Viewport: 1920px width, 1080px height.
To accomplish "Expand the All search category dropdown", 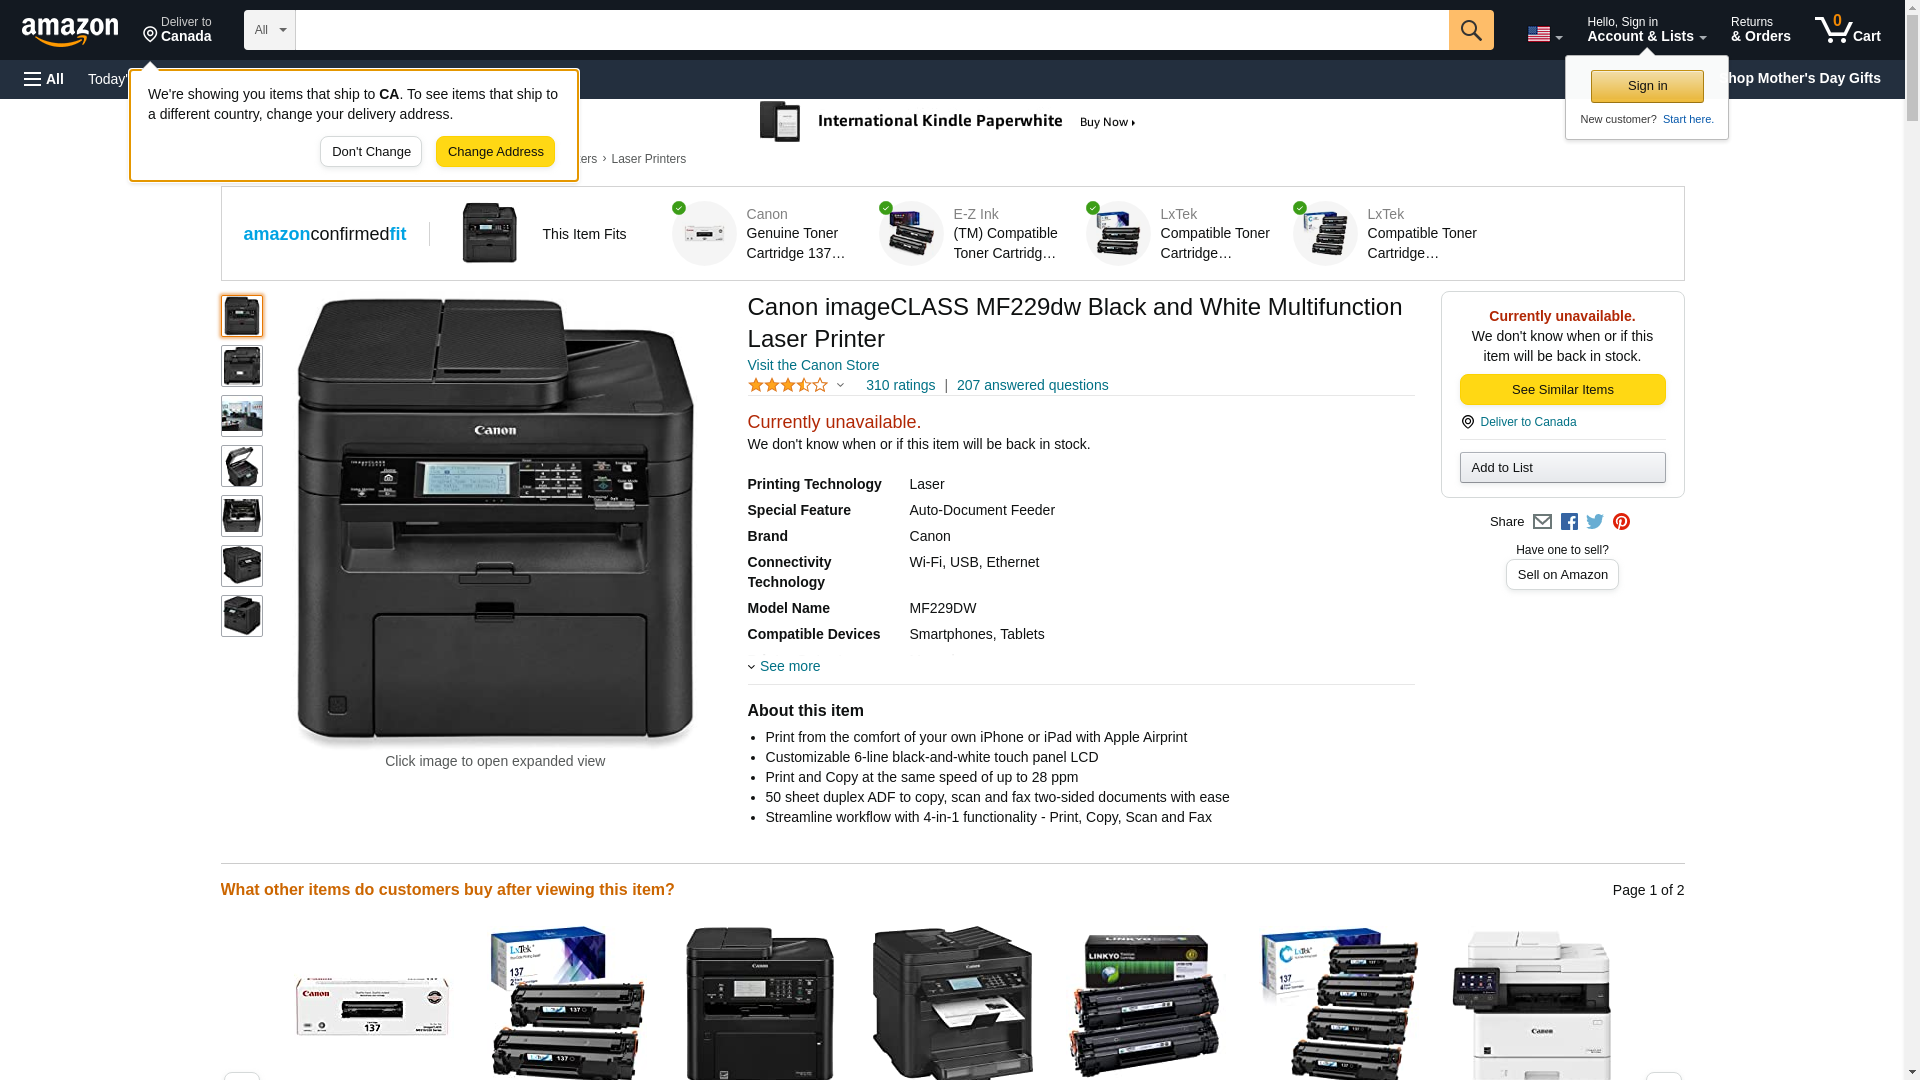I will pyautogui.click(x=269, y=30).
